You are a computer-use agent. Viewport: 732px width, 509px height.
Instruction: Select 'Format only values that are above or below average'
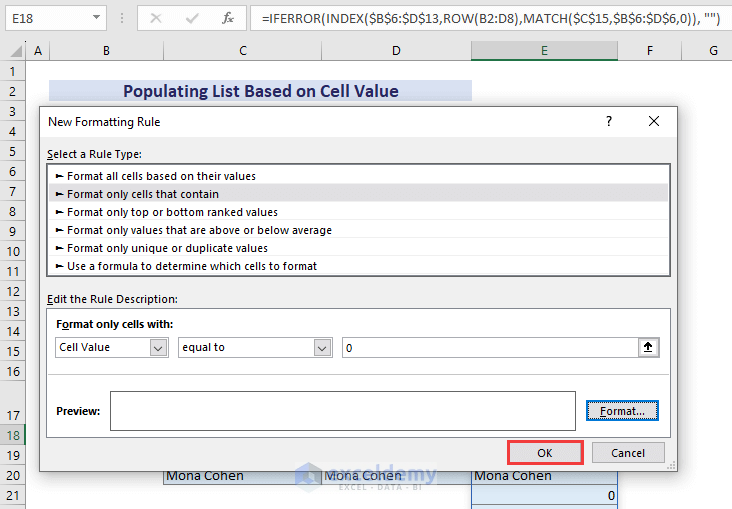point(199,230)
